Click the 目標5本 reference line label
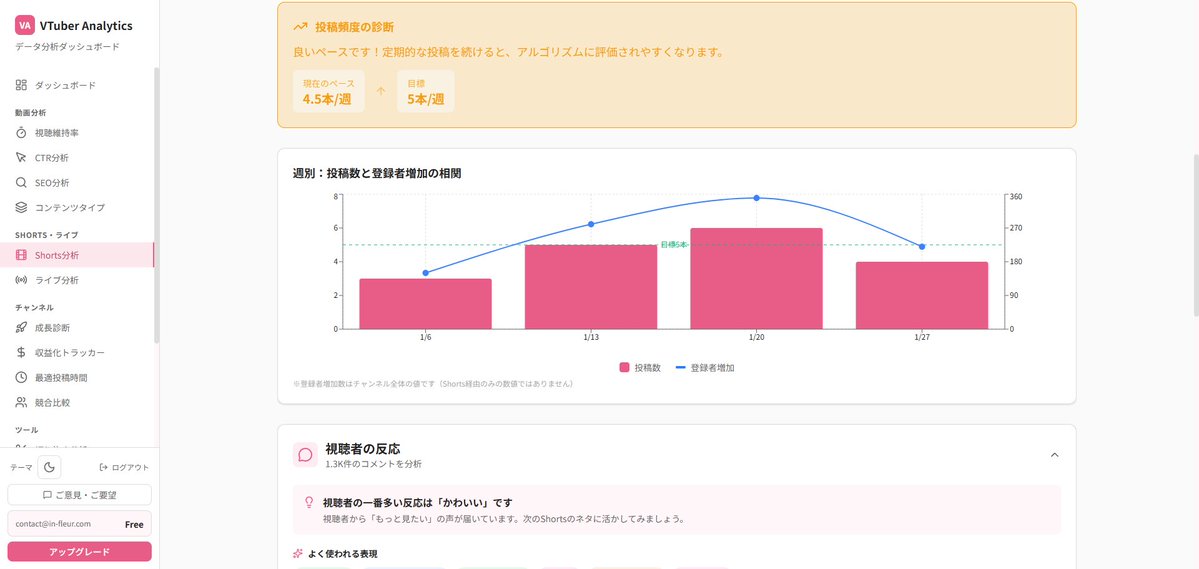 point(675,245)
